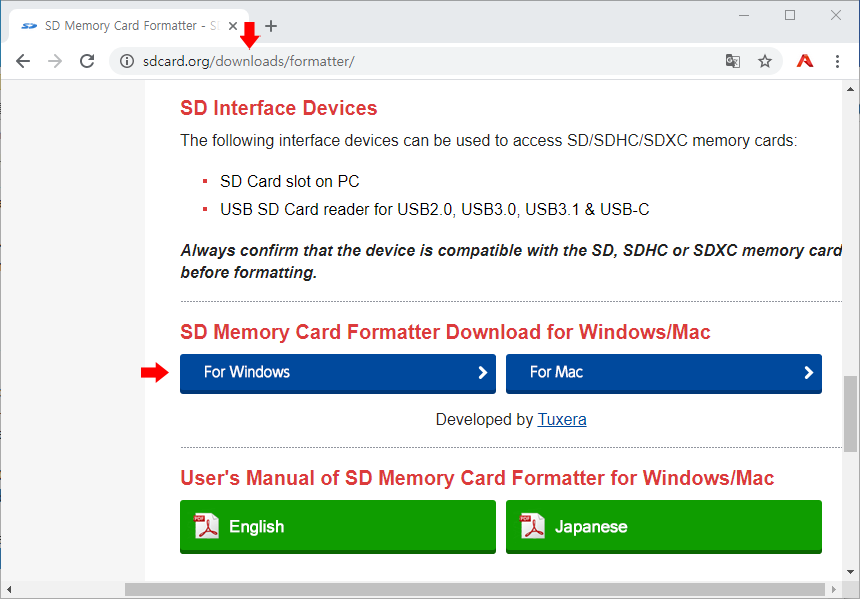Open the Japanese user's manual PDF
The width and height of the screenshot is (860, 599).
coord(664,526)
